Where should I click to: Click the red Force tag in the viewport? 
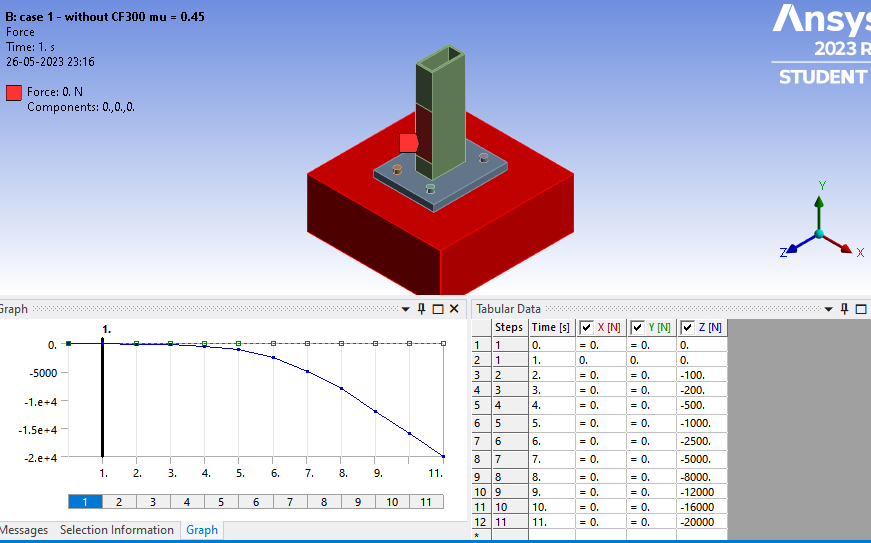[409, 143]
